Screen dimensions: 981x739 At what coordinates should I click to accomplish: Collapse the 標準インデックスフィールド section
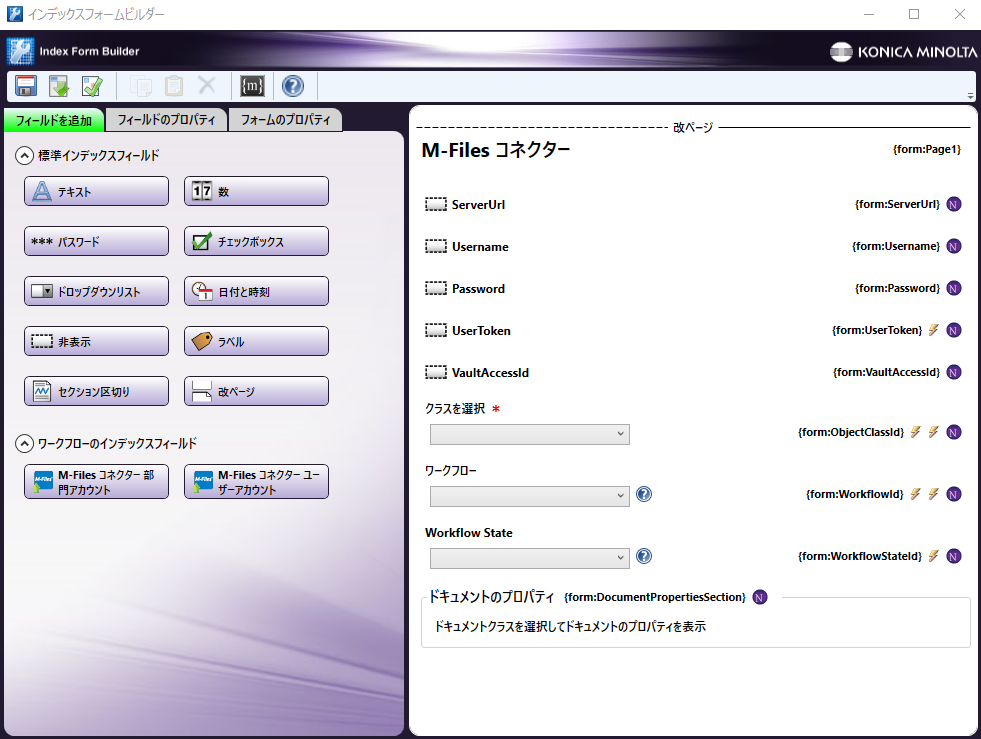point(24,155)
